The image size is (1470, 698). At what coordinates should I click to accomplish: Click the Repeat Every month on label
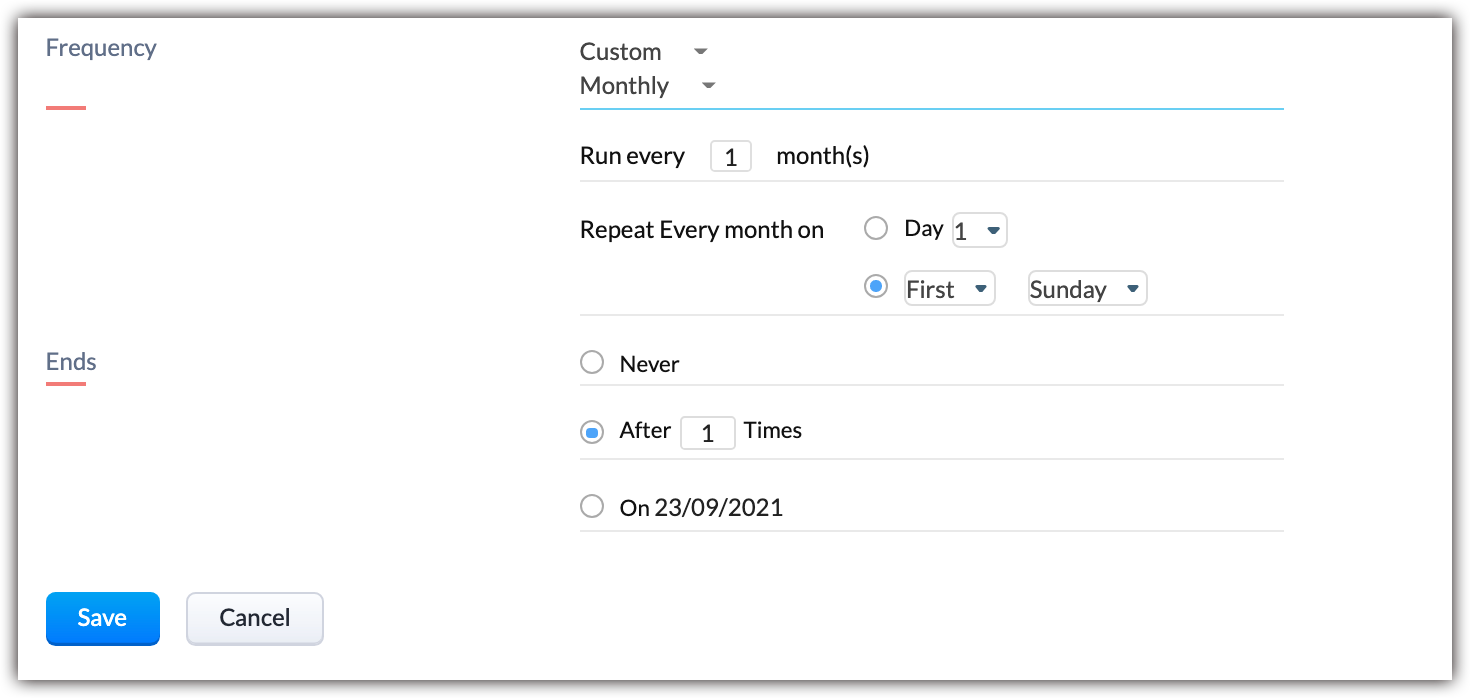click(x=701, y=230)
